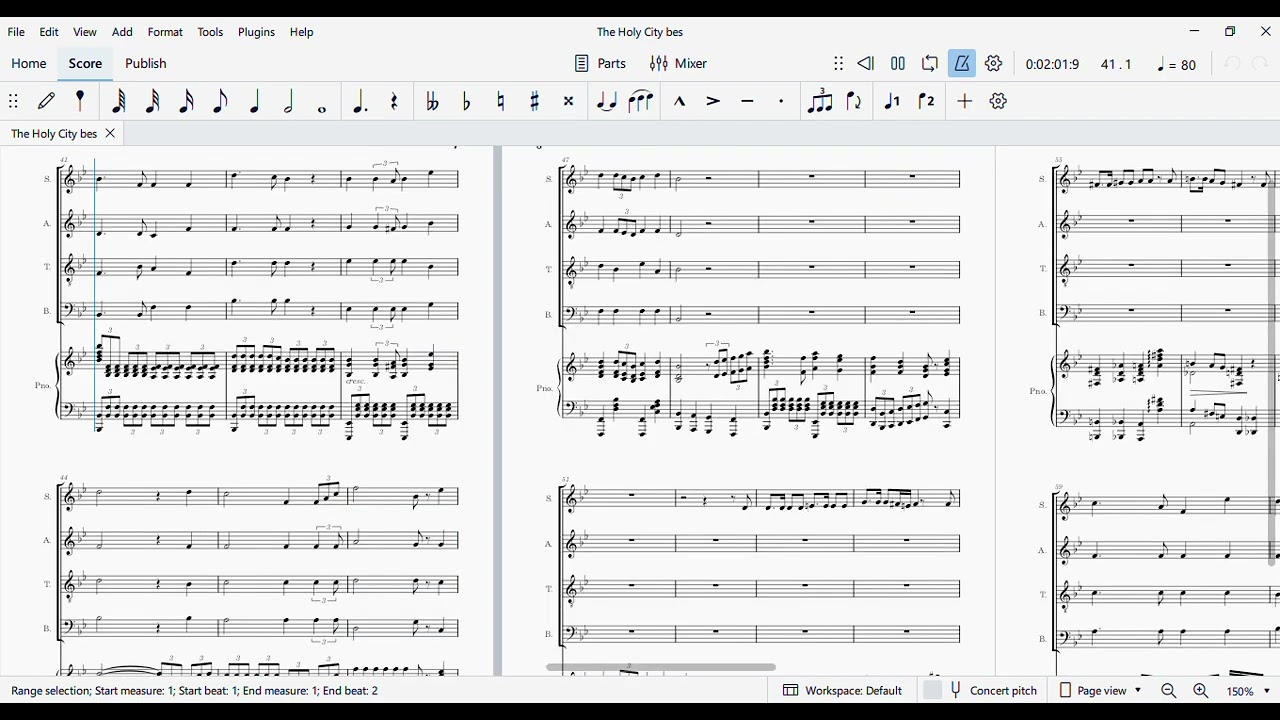Zoom in the score

click(x=1201, y=691)
